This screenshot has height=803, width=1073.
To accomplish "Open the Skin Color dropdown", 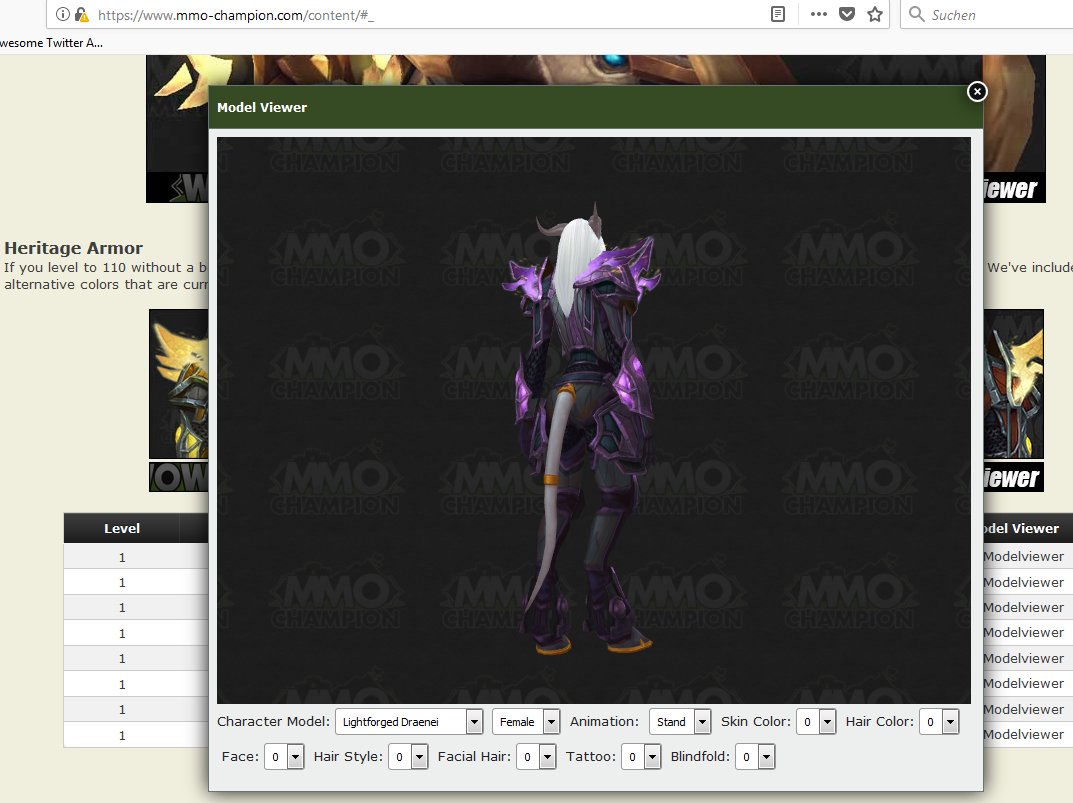I will pyautogui.click(x=816, y=722).
